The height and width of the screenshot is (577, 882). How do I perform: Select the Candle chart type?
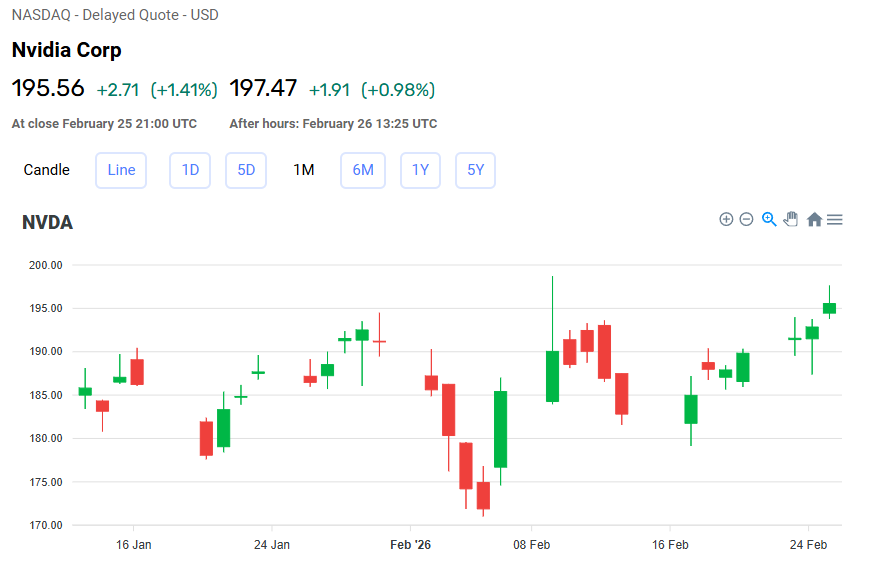coord(47,170)
